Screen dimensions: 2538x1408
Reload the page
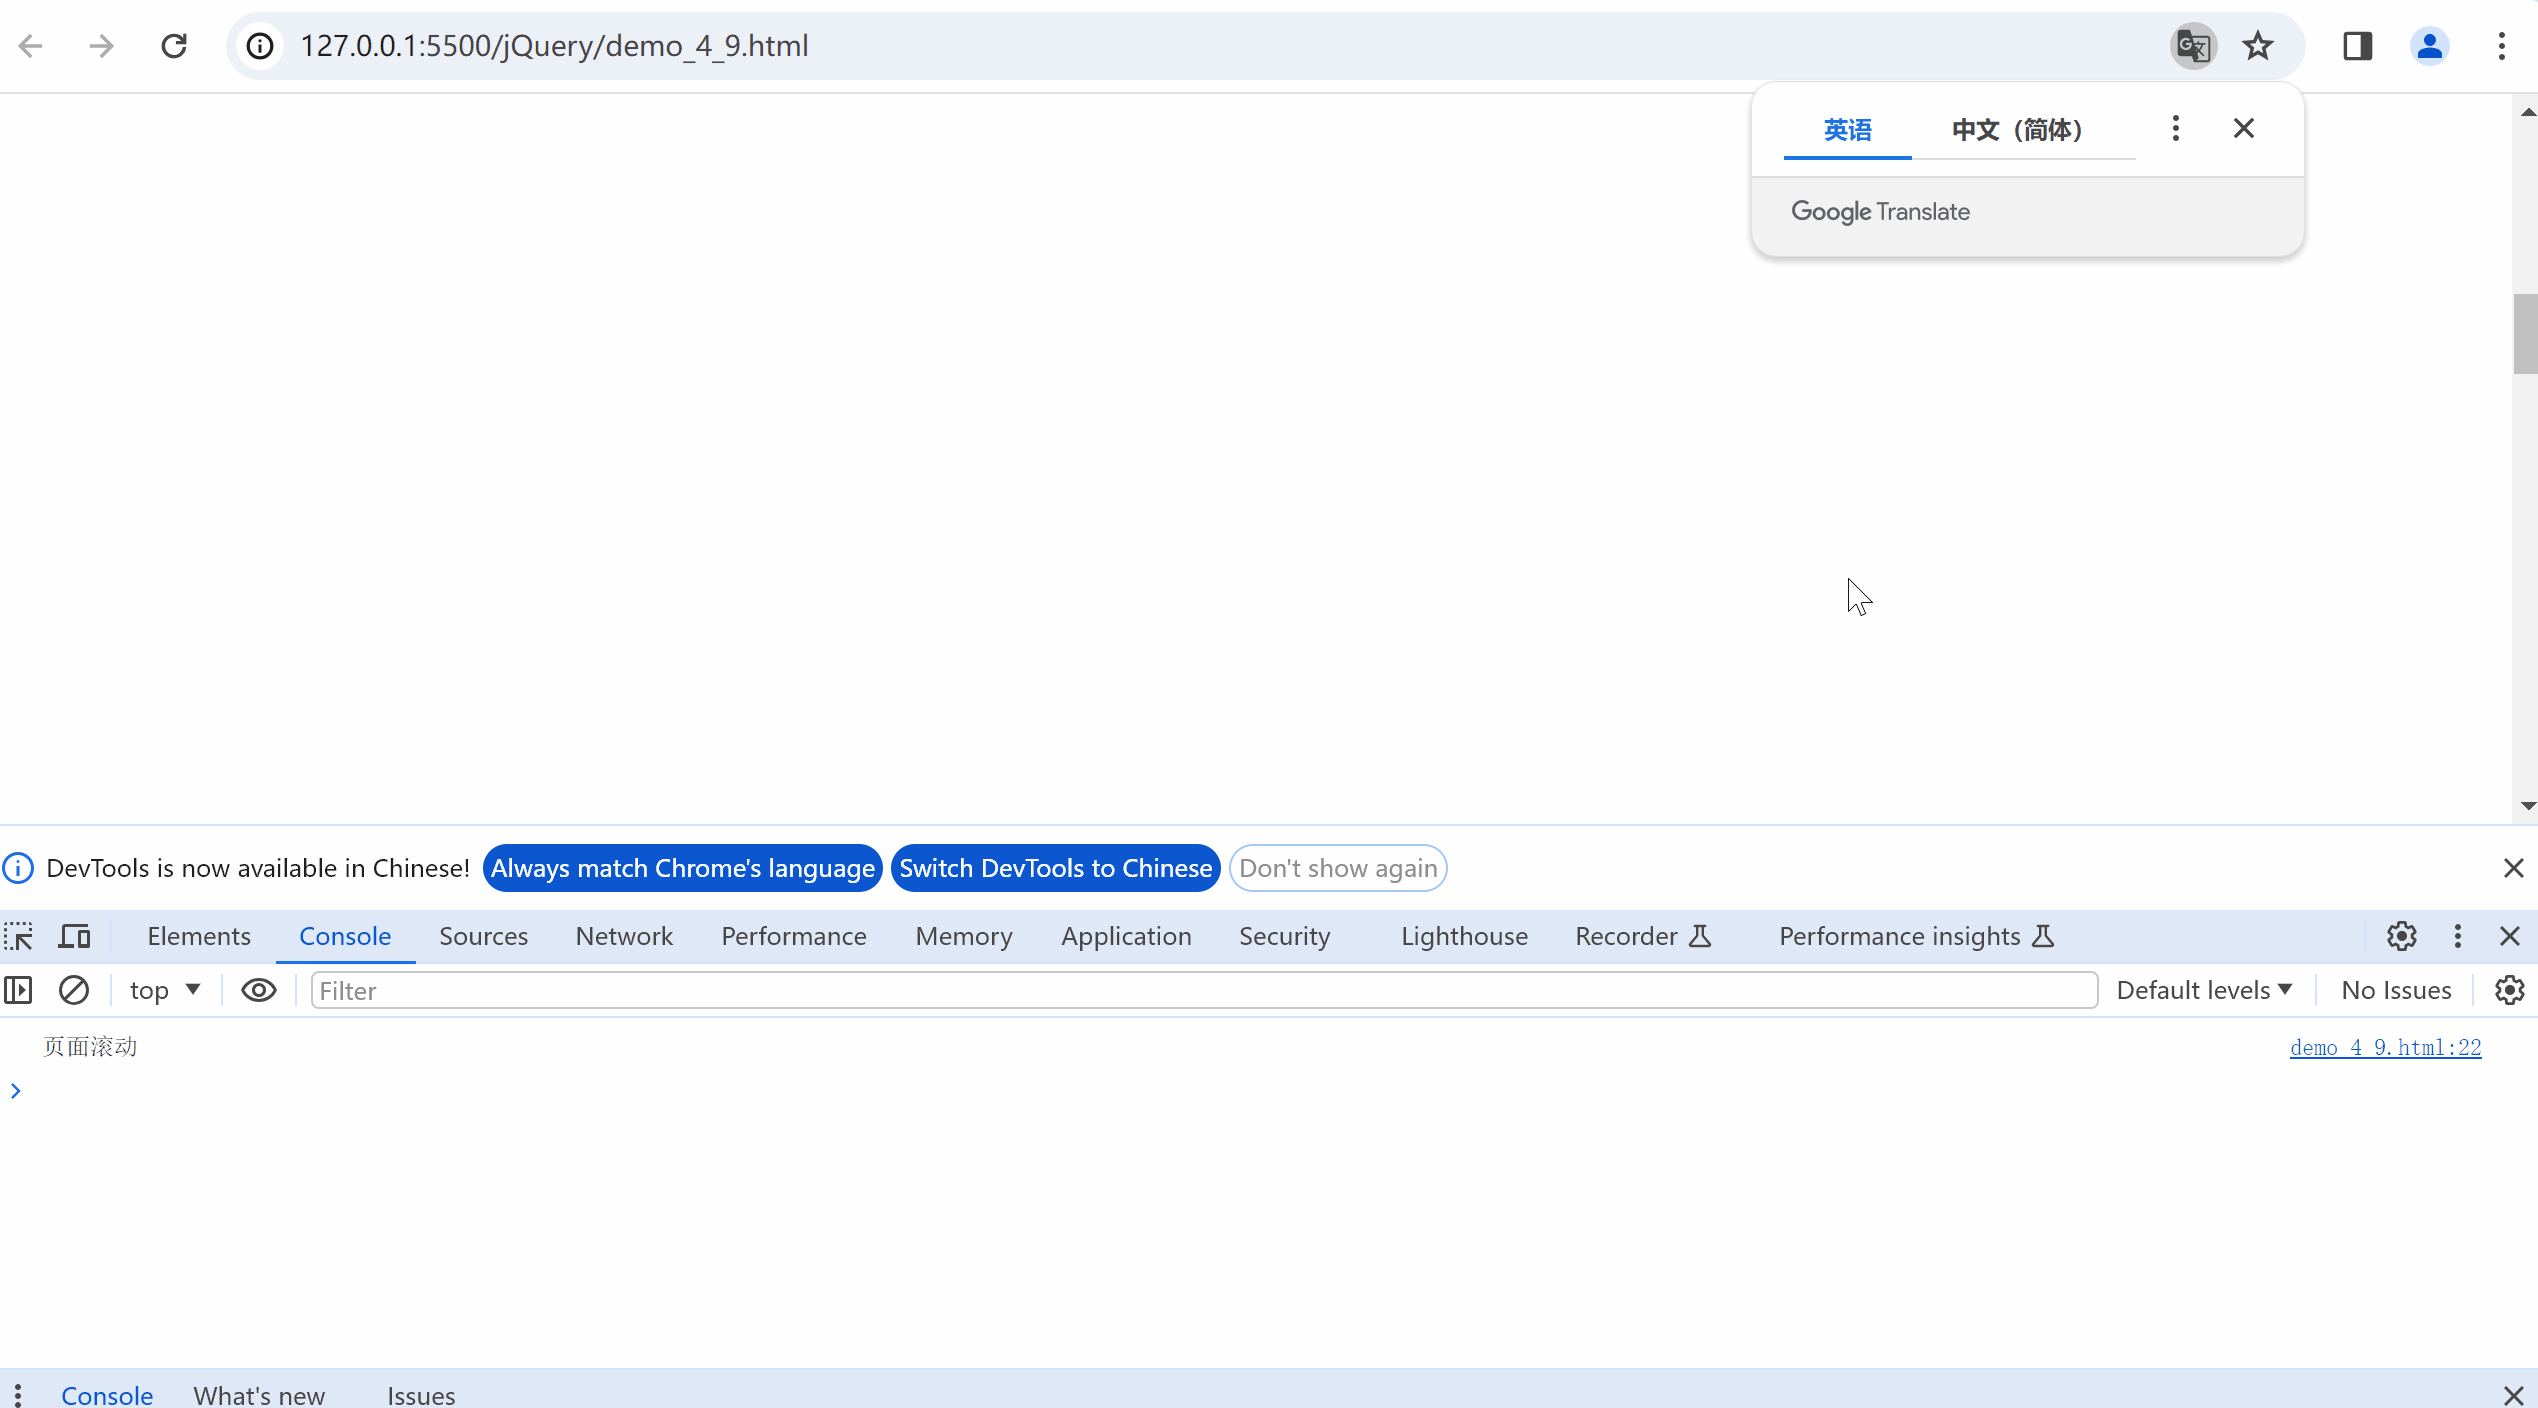174,46
